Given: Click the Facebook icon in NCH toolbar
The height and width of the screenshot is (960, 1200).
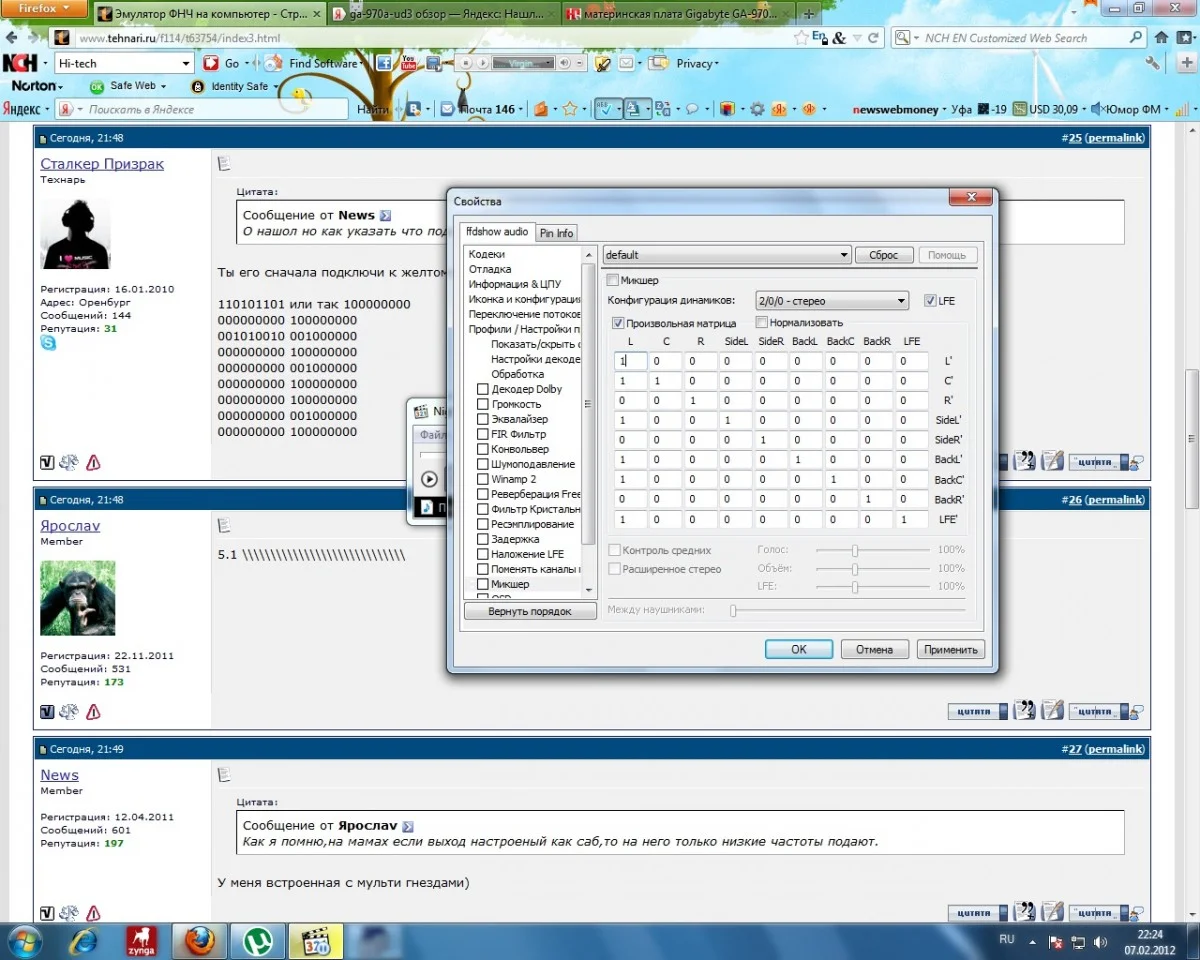Looking at the screenshot, I should [x=383, y=63].
